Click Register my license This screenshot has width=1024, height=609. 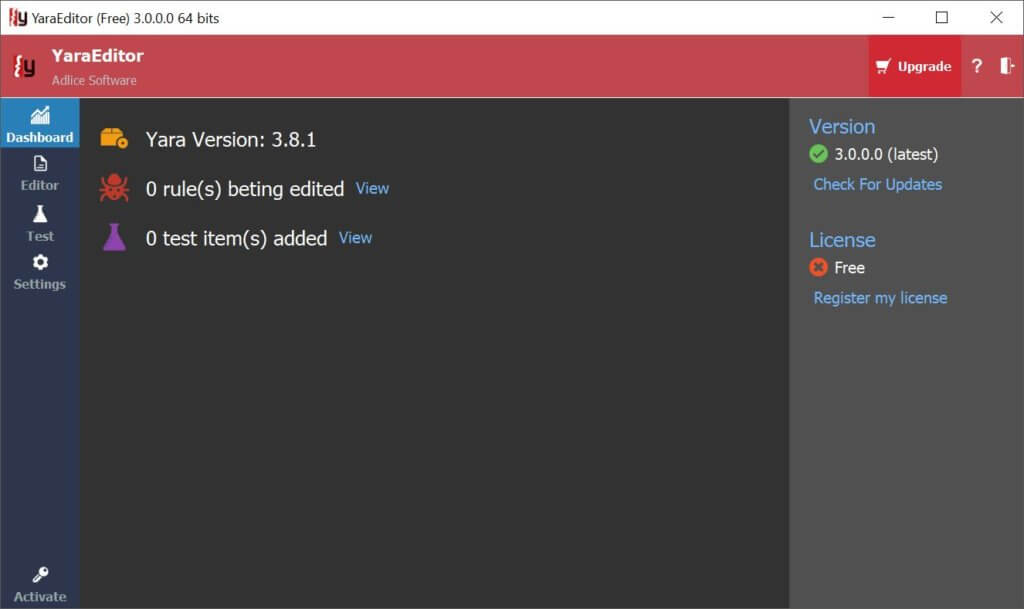879,297
